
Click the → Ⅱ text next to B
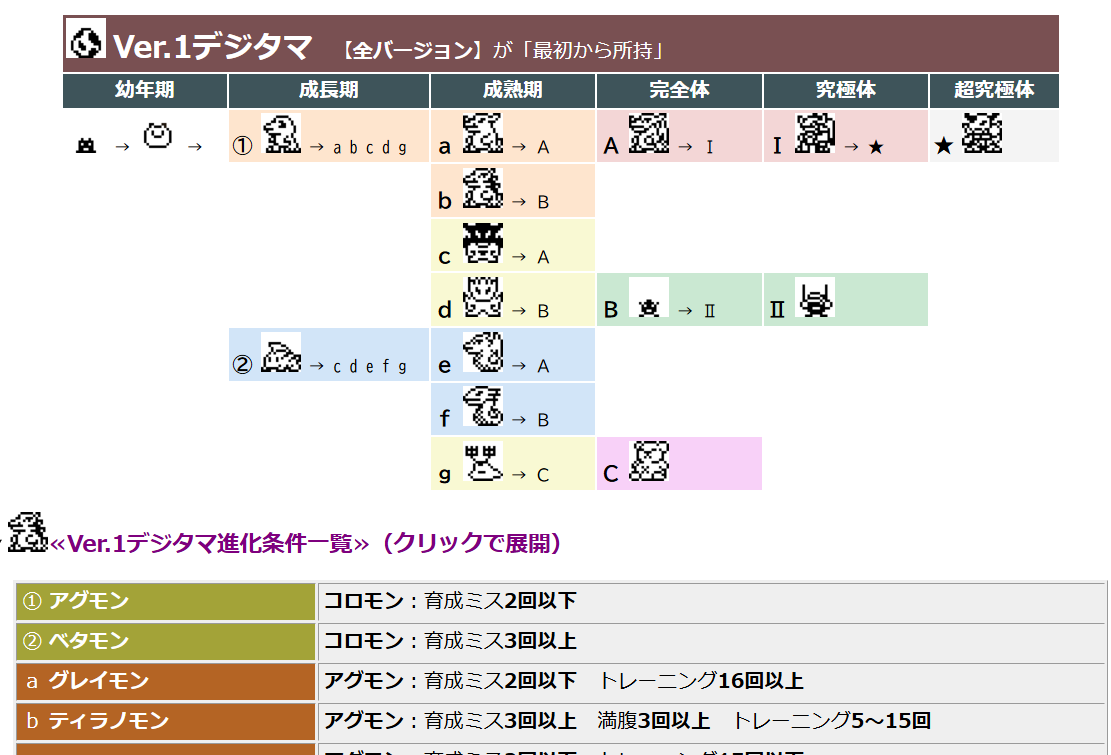point(697,310)
